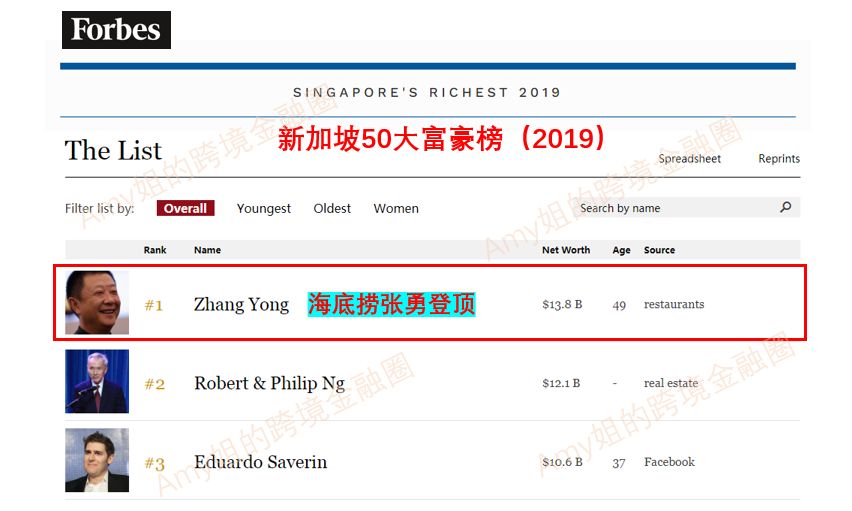Click the Forbes logo

116,30
